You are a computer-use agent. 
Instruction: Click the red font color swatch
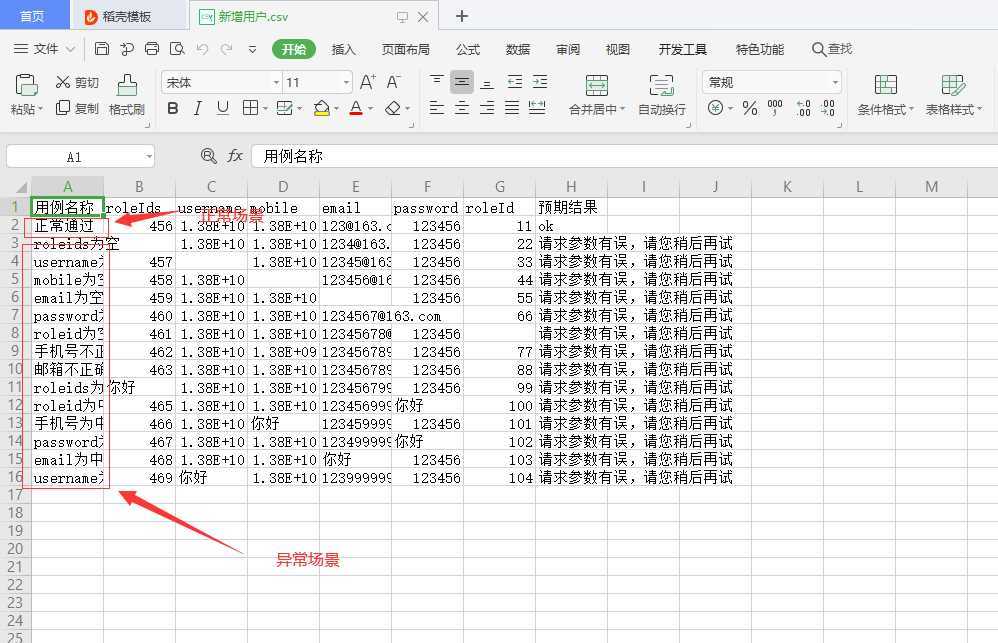coord(356,108)
